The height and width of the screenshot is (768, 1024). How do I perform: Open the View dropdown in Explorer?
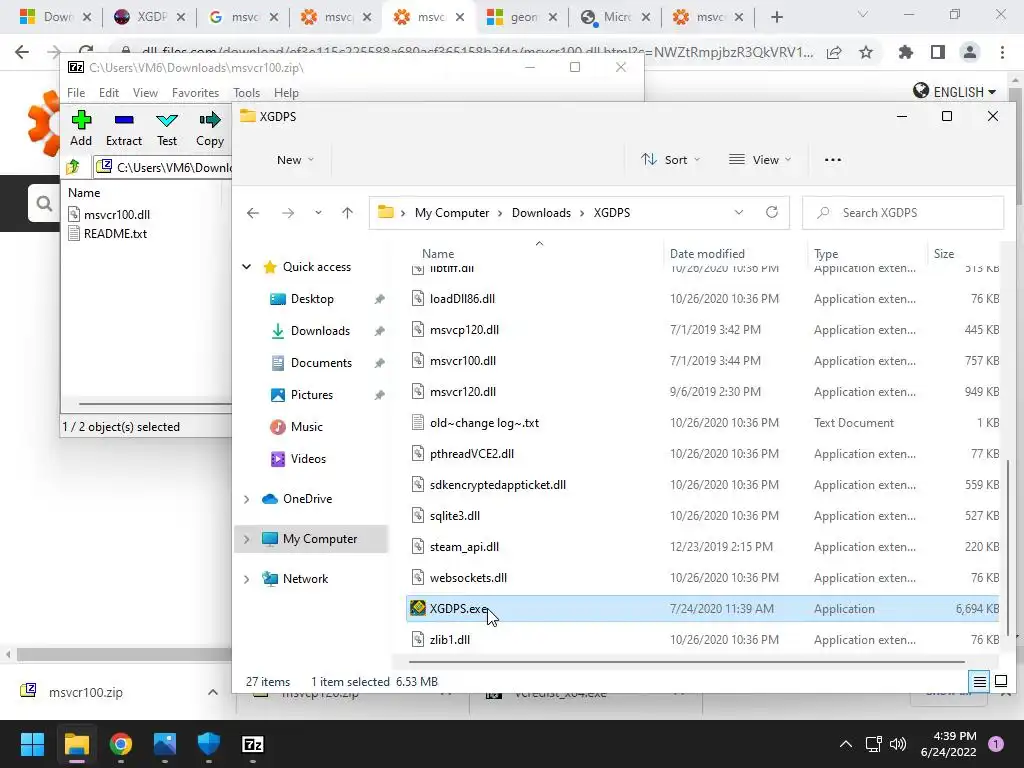760,160
